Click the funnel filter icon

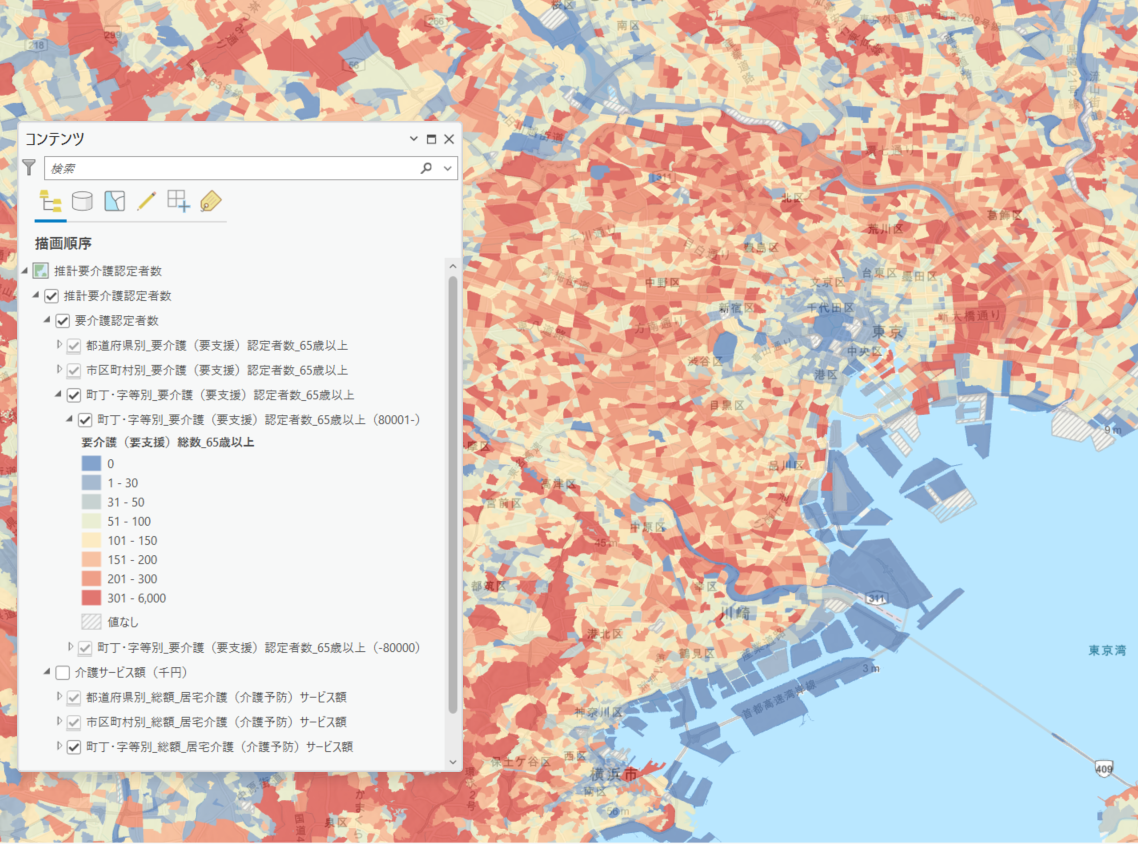(29, 168)
